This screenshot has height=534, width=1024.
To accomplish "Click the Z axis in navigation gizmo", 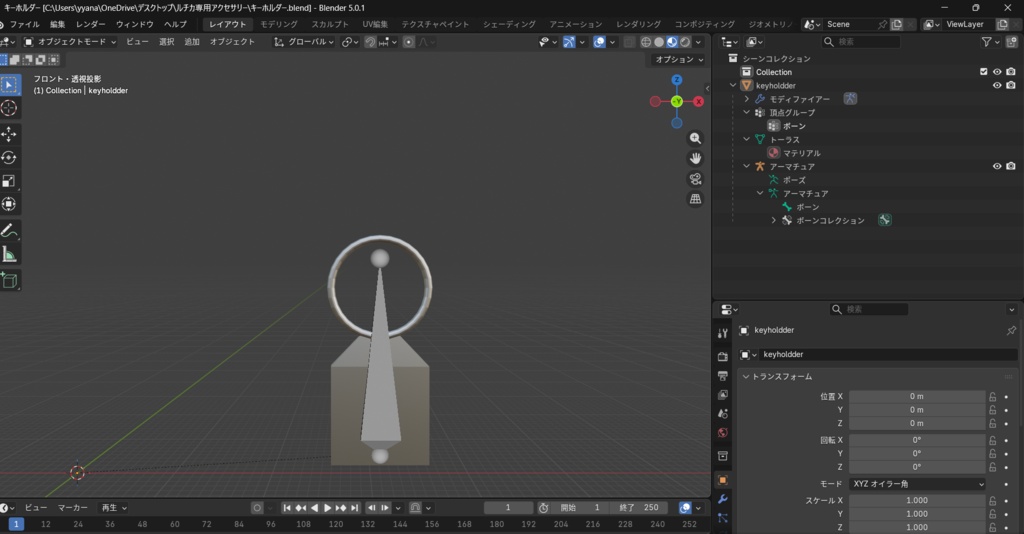I will pos(677,80).
